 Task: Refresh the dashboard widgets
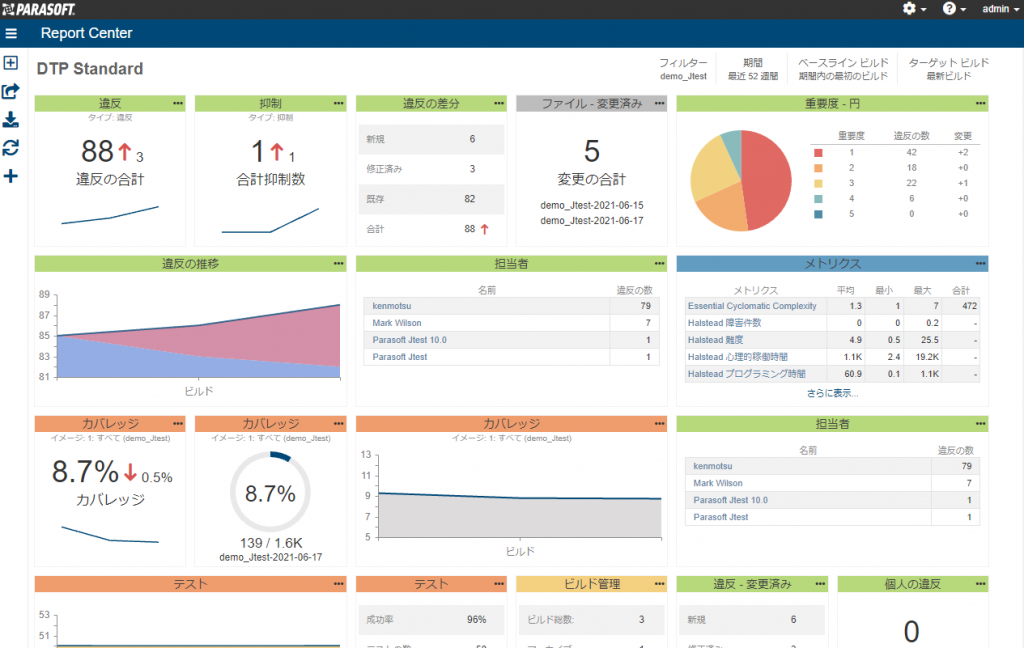click(x=10, y=148)
